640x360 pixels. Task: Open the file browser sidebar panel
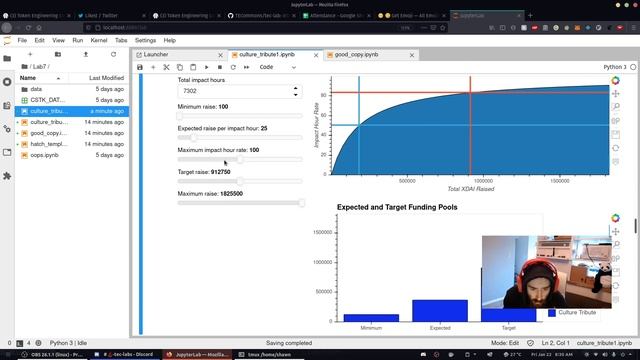pos(7,58)
